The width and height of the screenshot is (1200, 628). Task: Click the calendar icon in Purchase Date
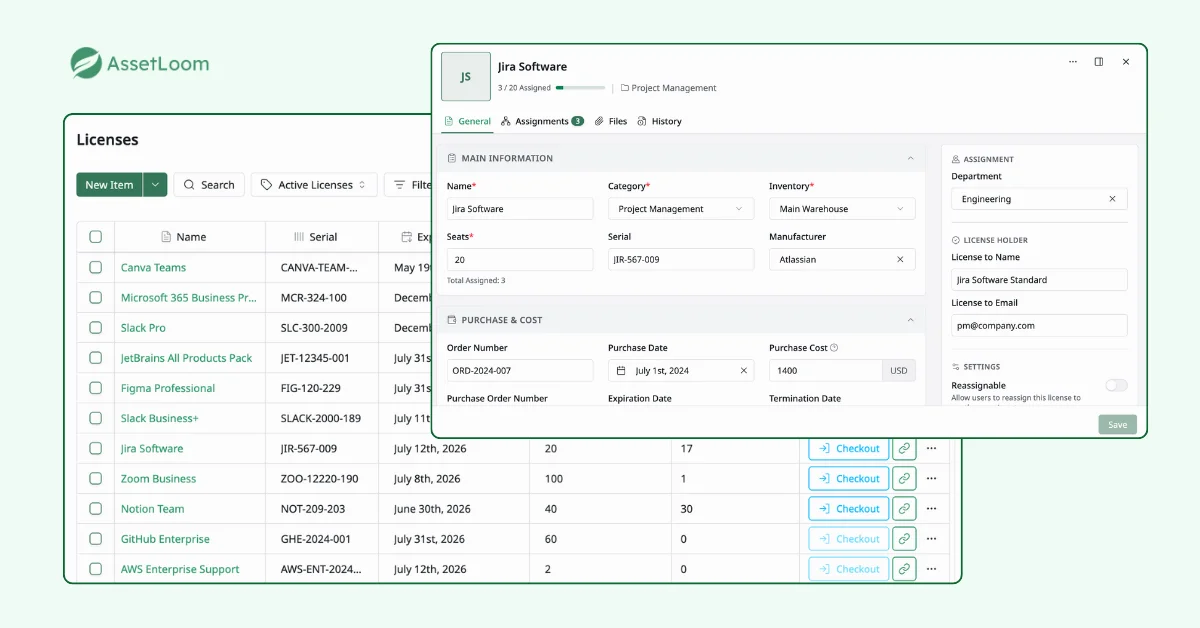coord(621,371)
